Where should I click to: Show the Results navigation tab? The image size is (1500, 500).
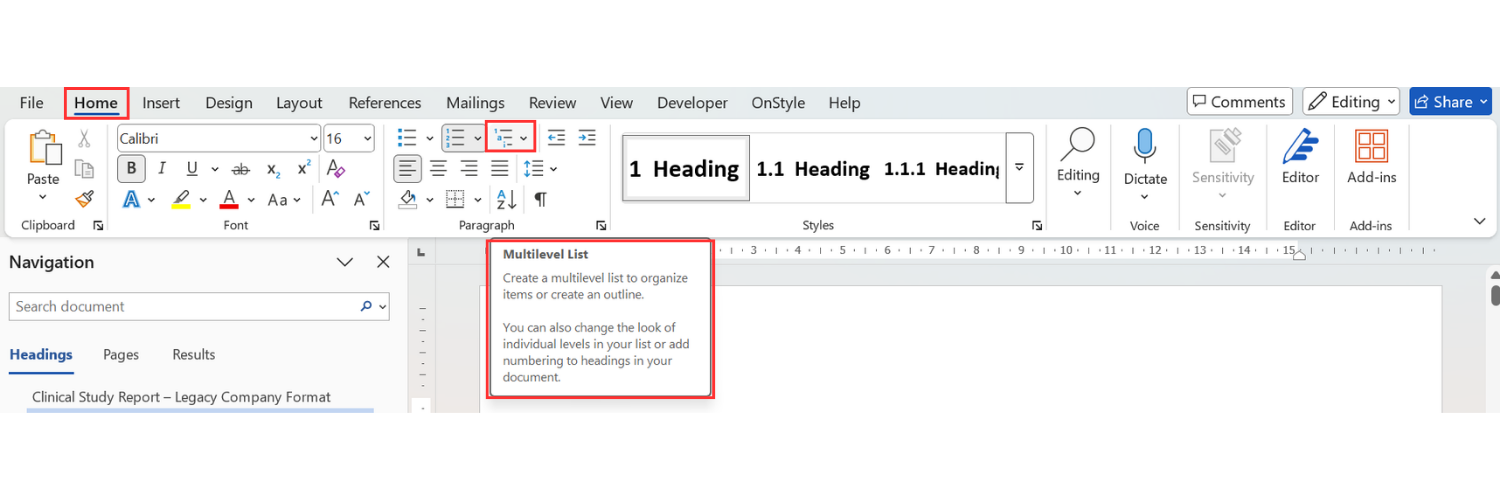(x=194, y=354)
